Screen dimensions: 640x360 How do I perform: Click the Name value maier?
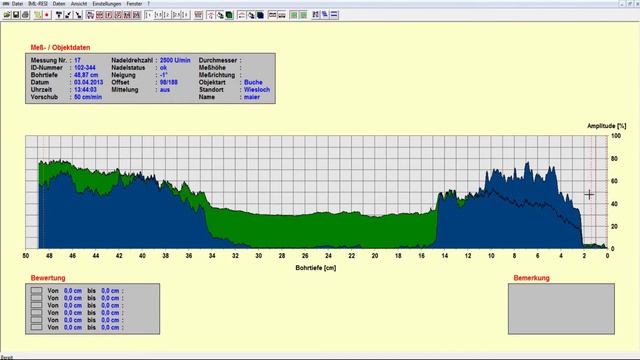[252, 97]
